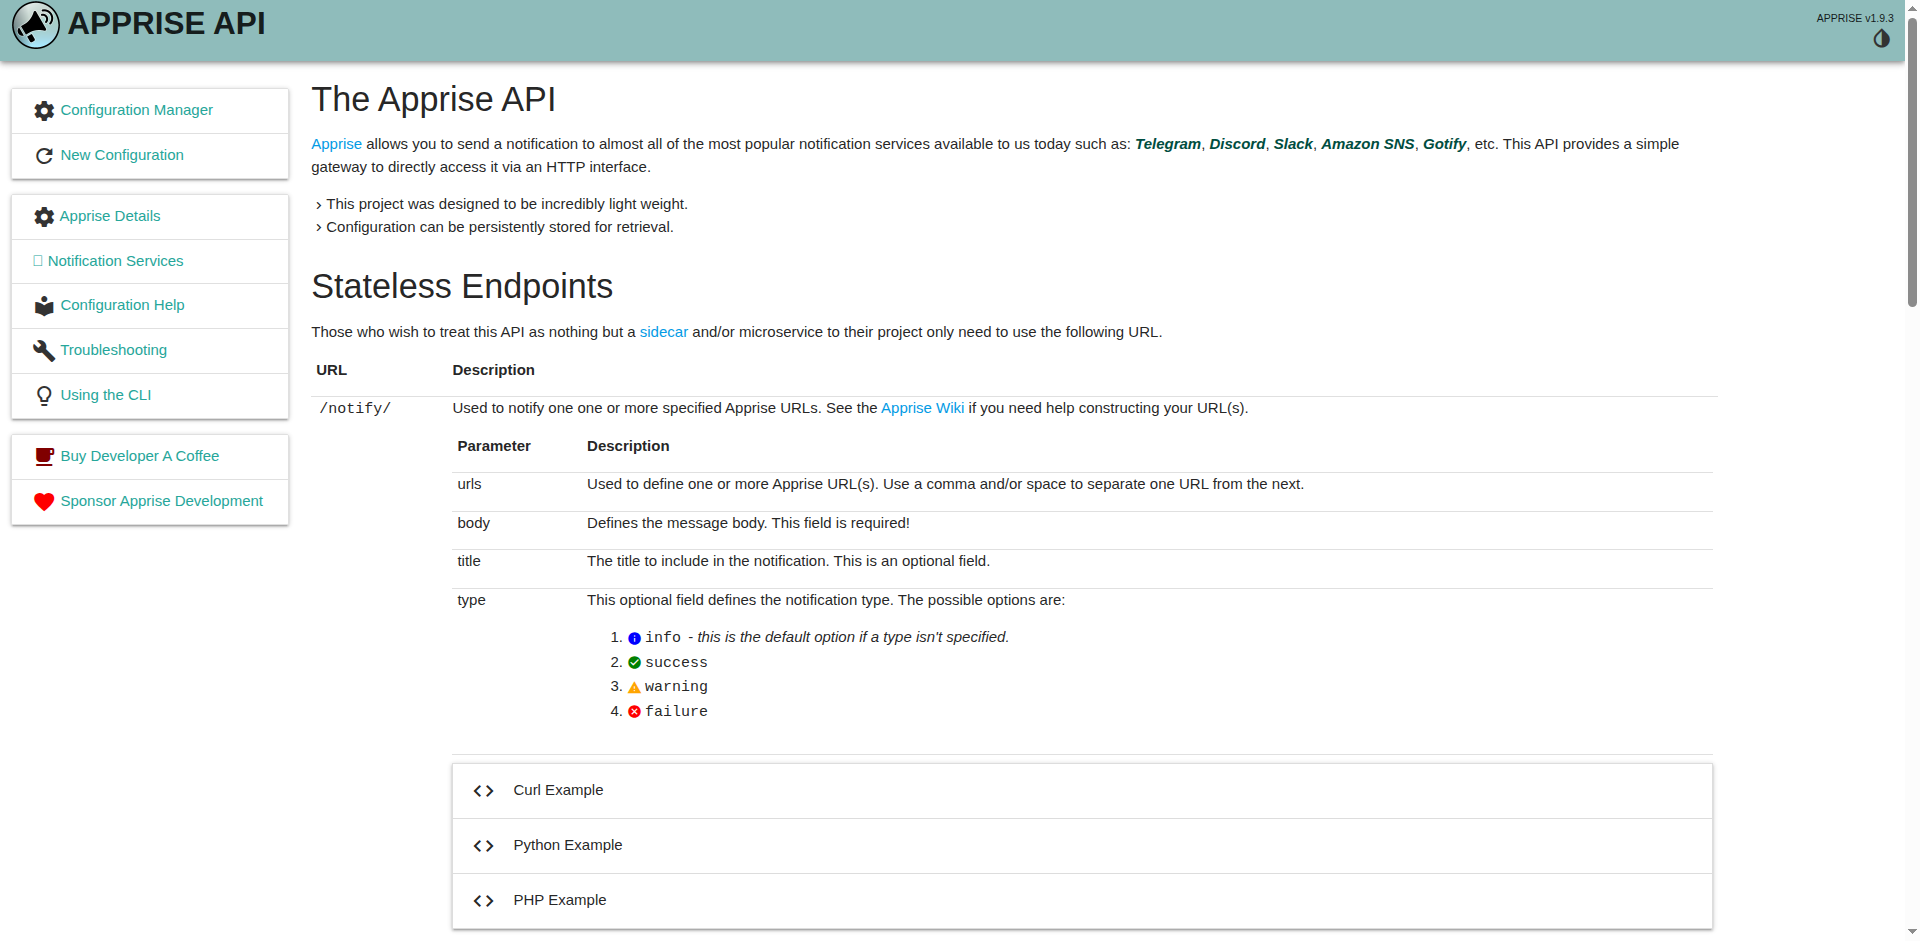The height and width of the screenshot is (941, 1920).
Task: Click the Troubleshooting wrench icon
Action: click(x=44, y=351)
